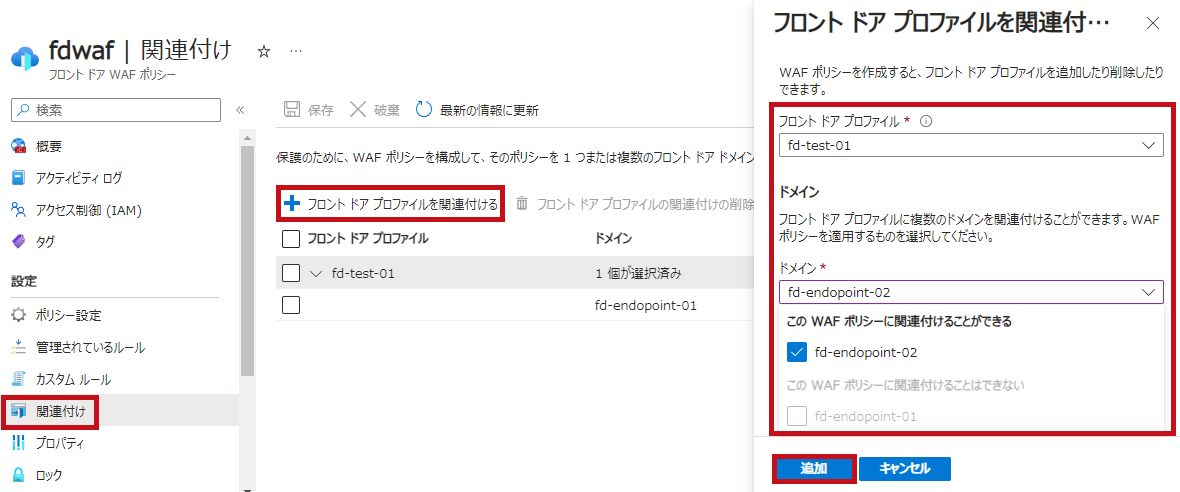Click the カスタム ルール icon
This screenshot has height=492, width=1180.
pos(19,379)
